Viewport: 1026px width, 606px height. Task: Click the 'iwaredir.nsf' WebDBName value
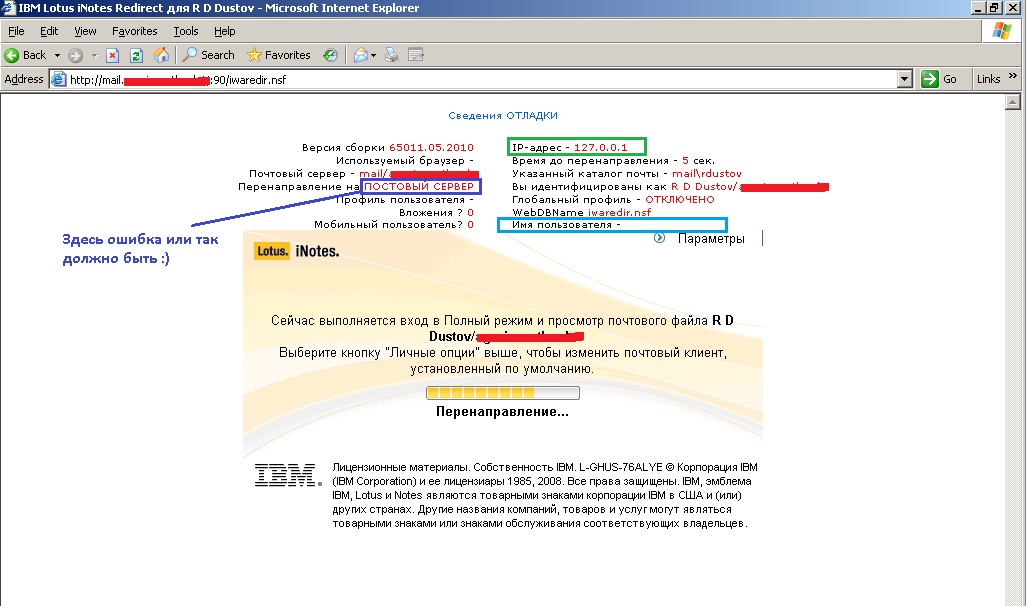coord(619,213)
